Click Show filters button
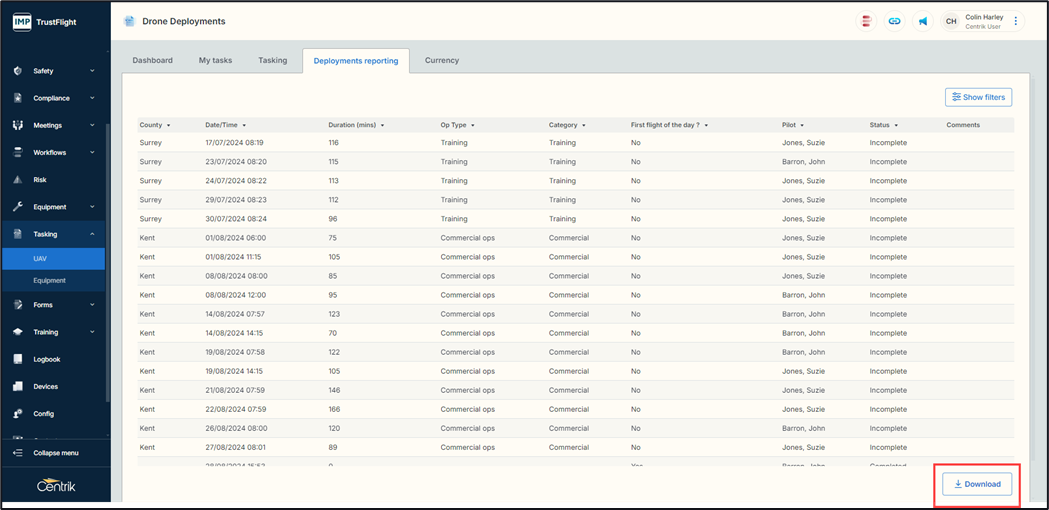 point(978,97)
